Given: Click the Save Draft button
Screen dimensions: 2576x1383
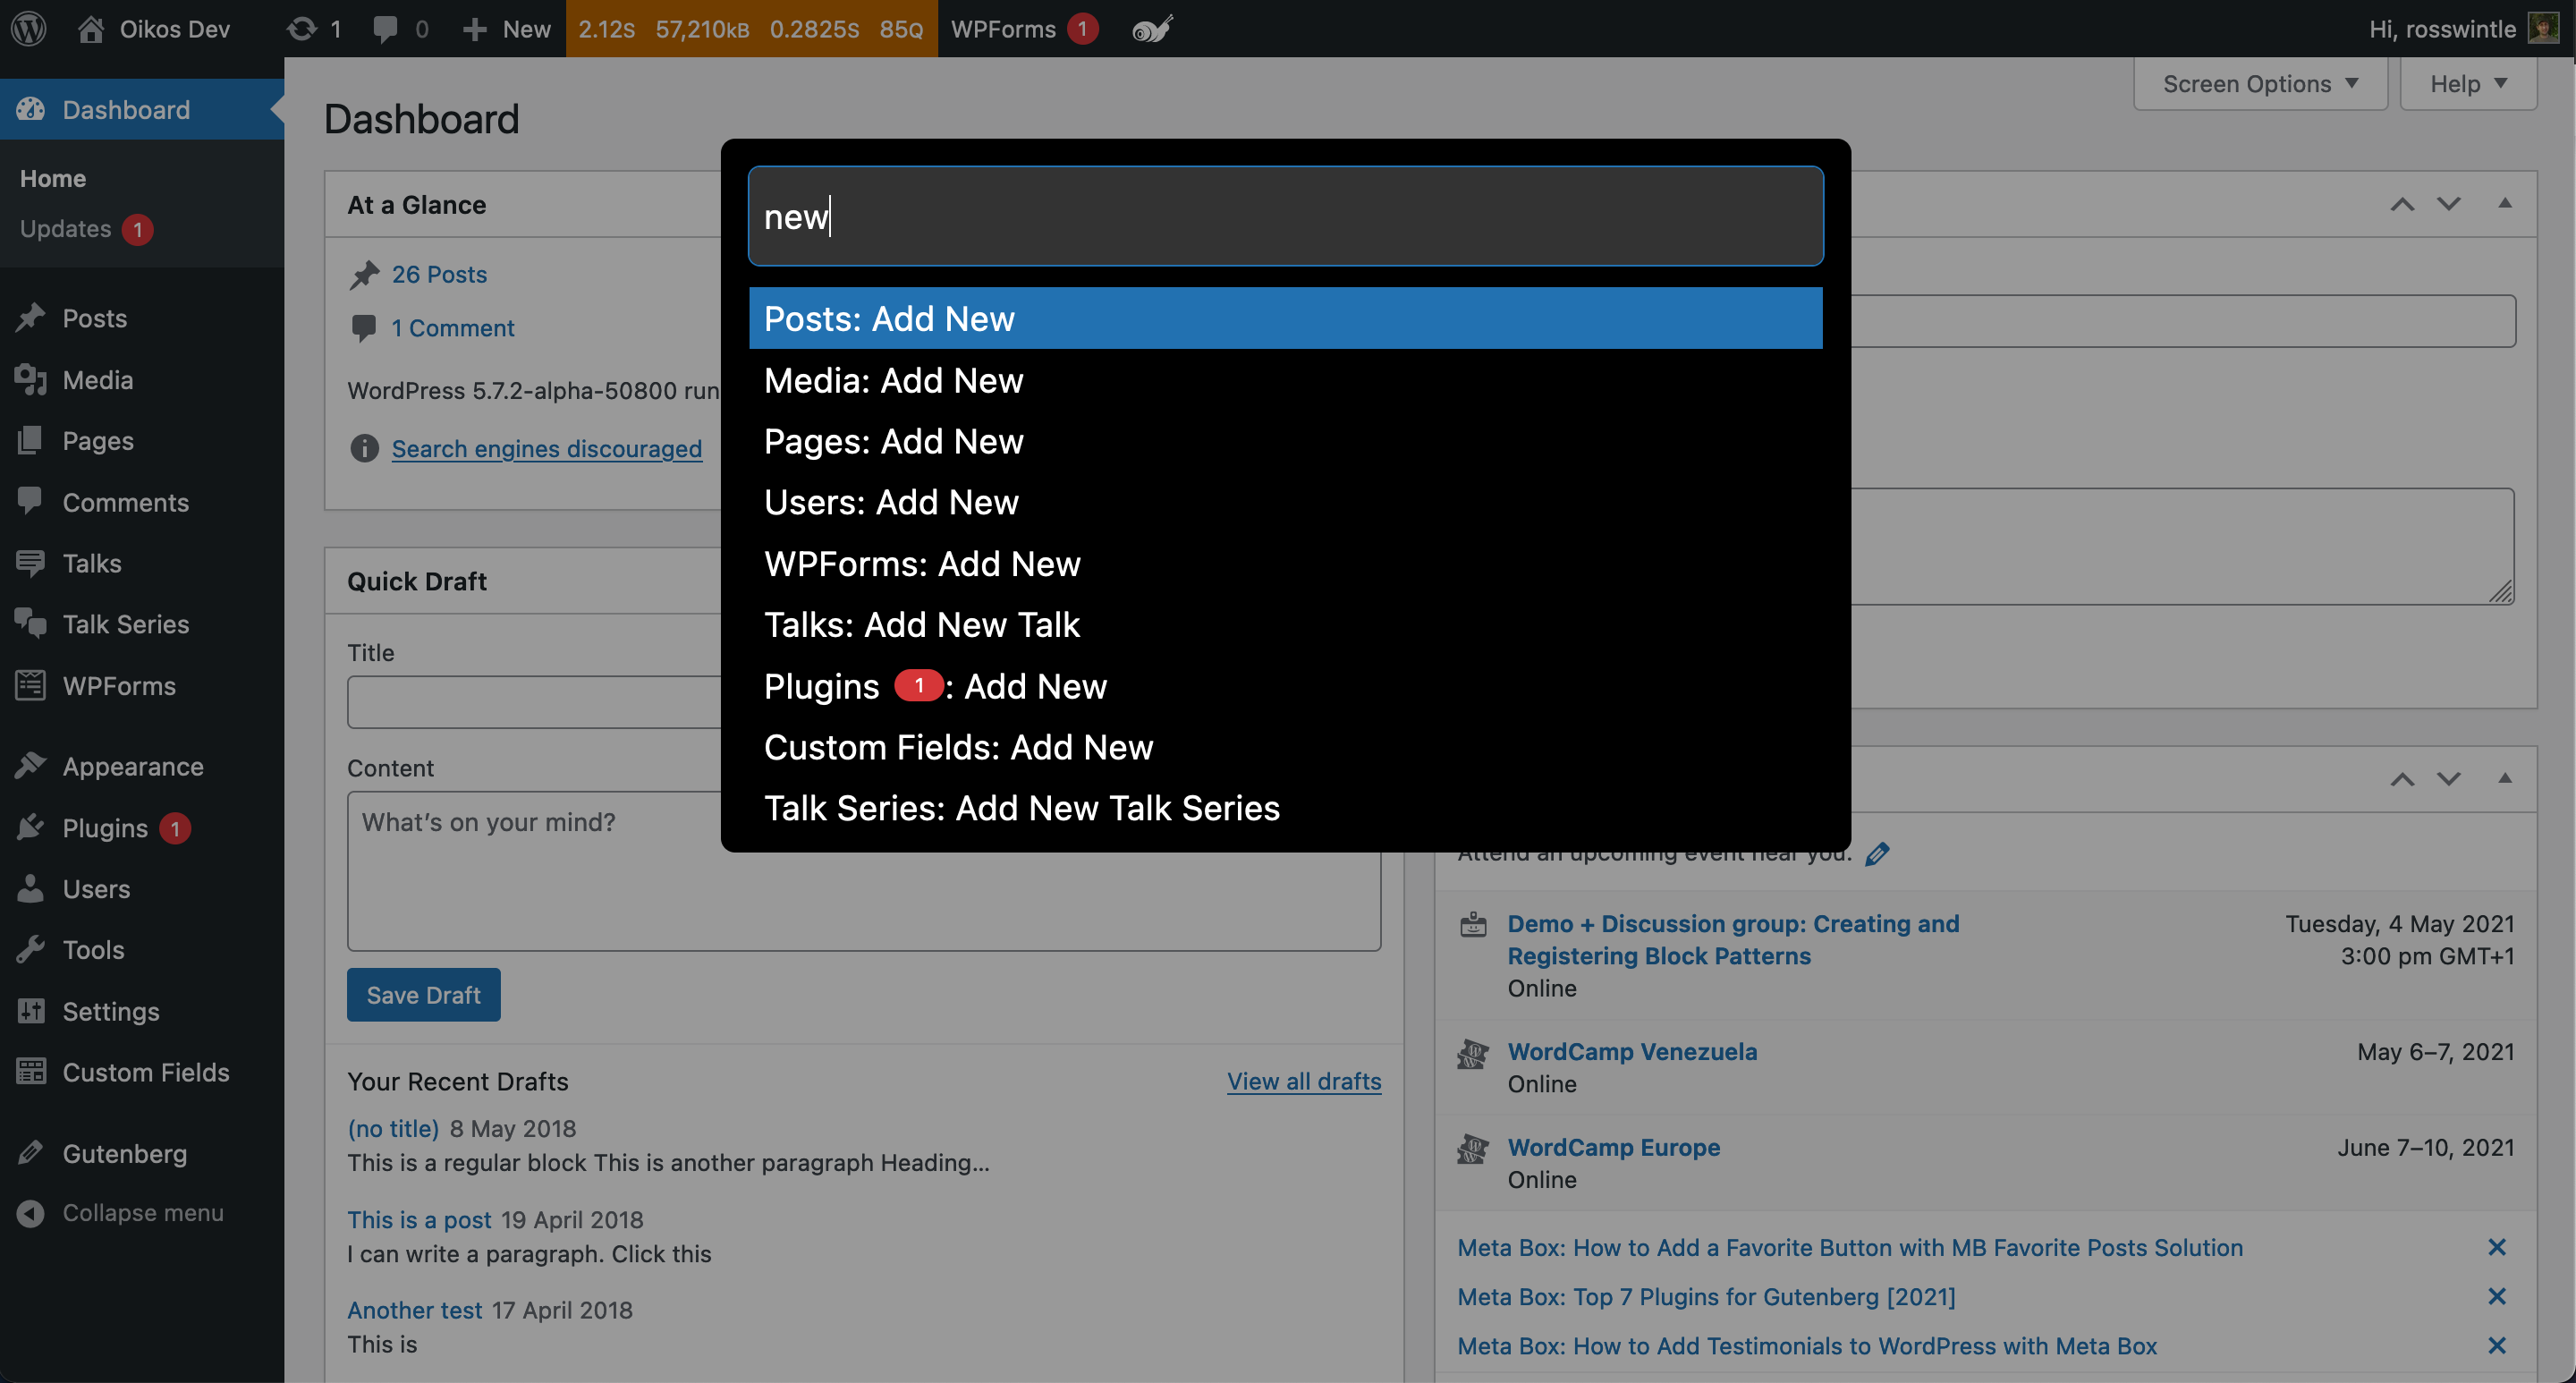Looking at the screenshot, I should click(423, 994).
